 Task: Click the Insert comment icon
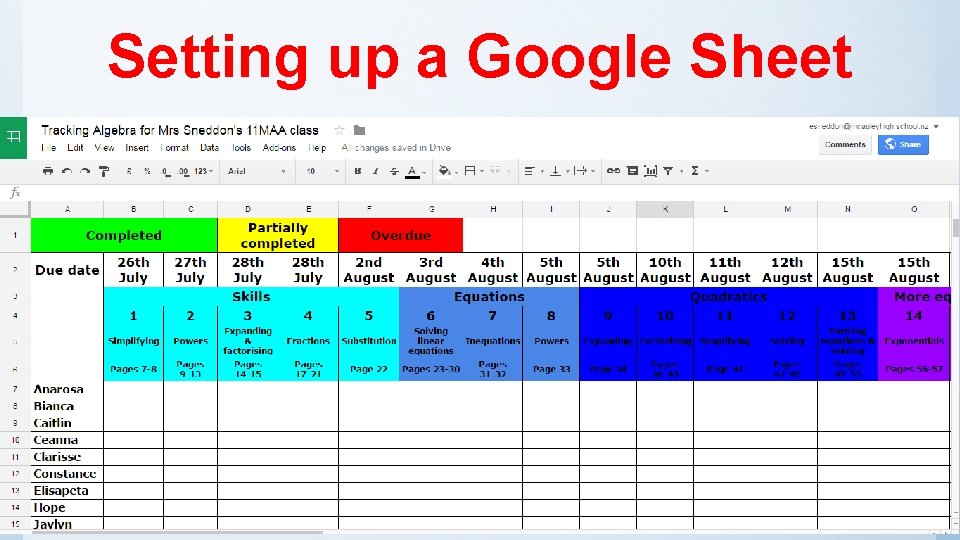pyautogui.click(x=632, y=171)
